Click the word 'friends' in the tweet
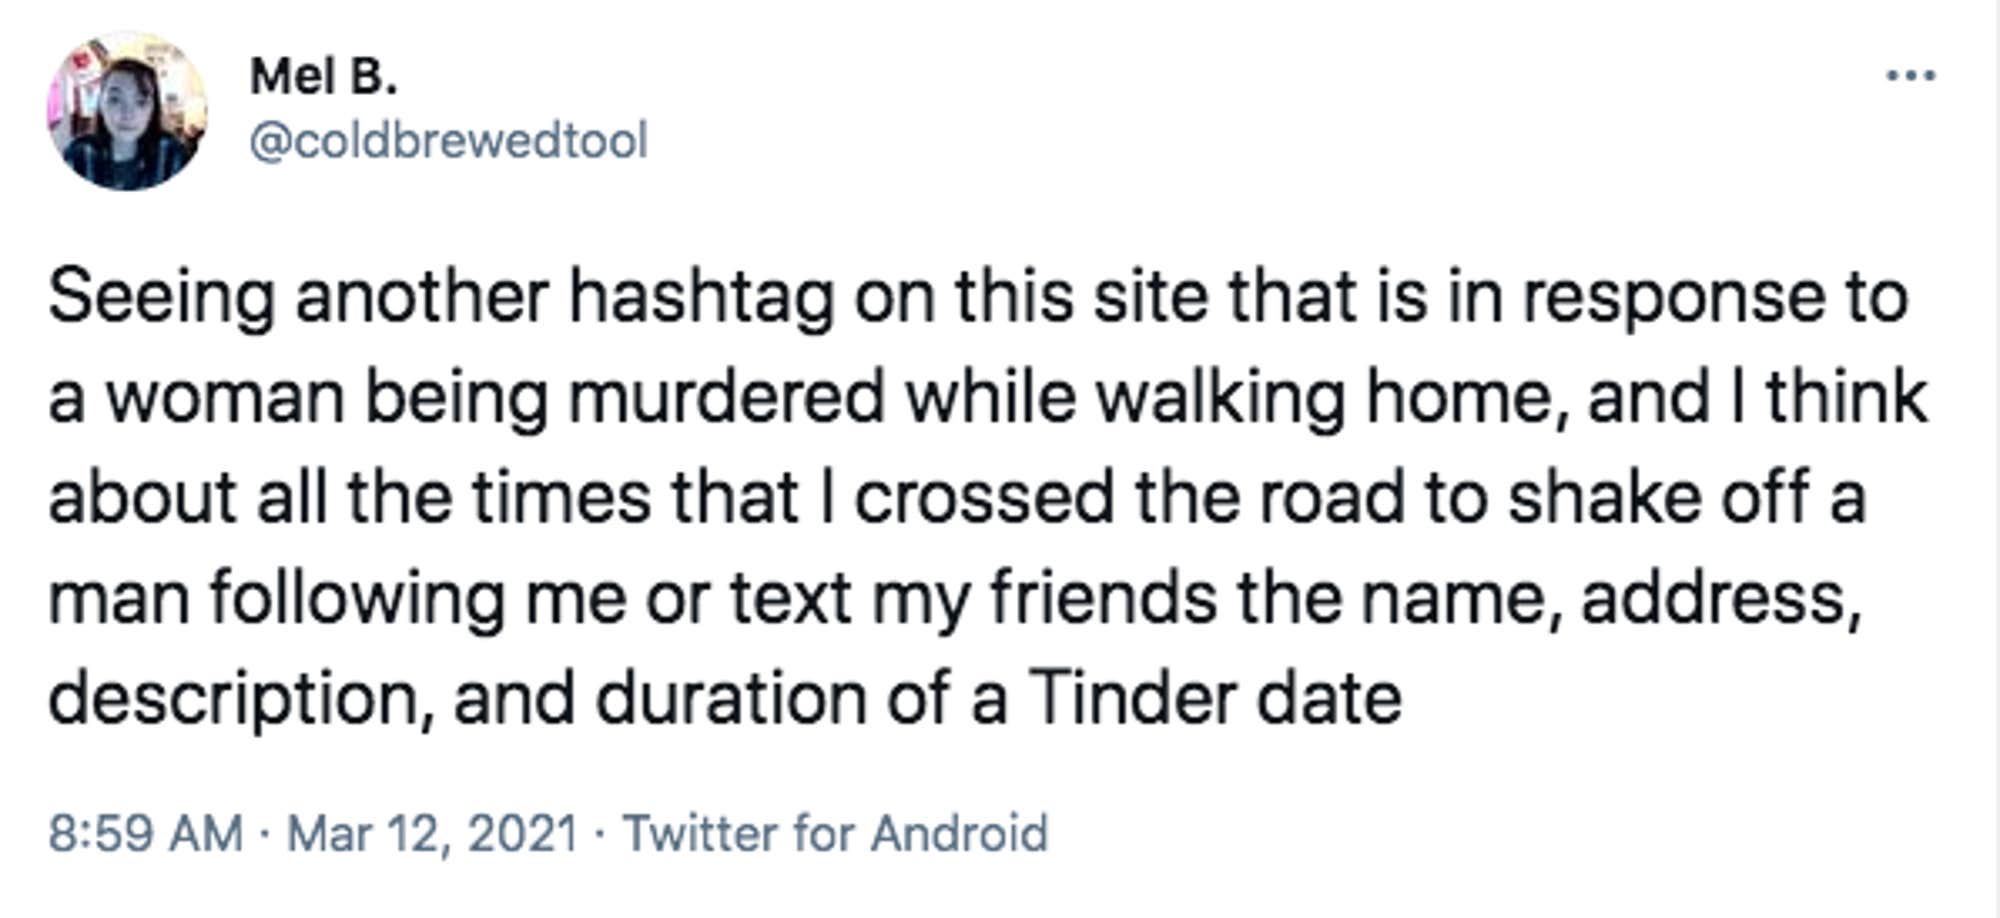The image size is (2000, 918). click(1103, 598)
